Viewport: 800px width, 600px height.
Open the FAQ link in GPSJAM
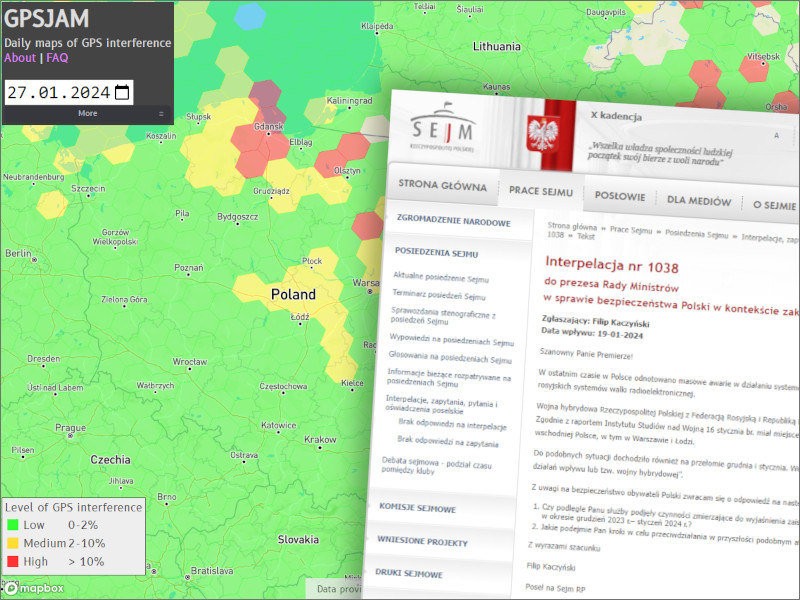point(57,58)
